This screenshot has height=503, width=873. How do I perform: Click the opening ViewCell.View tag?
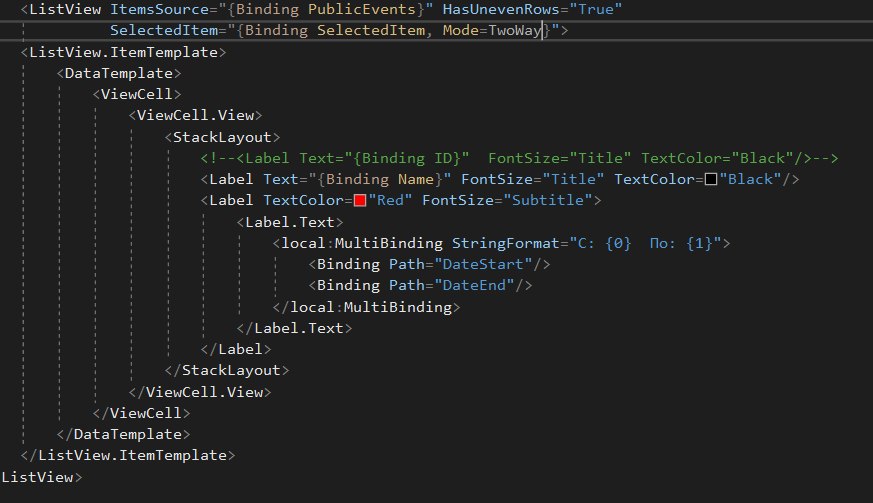tap(195, 116)
